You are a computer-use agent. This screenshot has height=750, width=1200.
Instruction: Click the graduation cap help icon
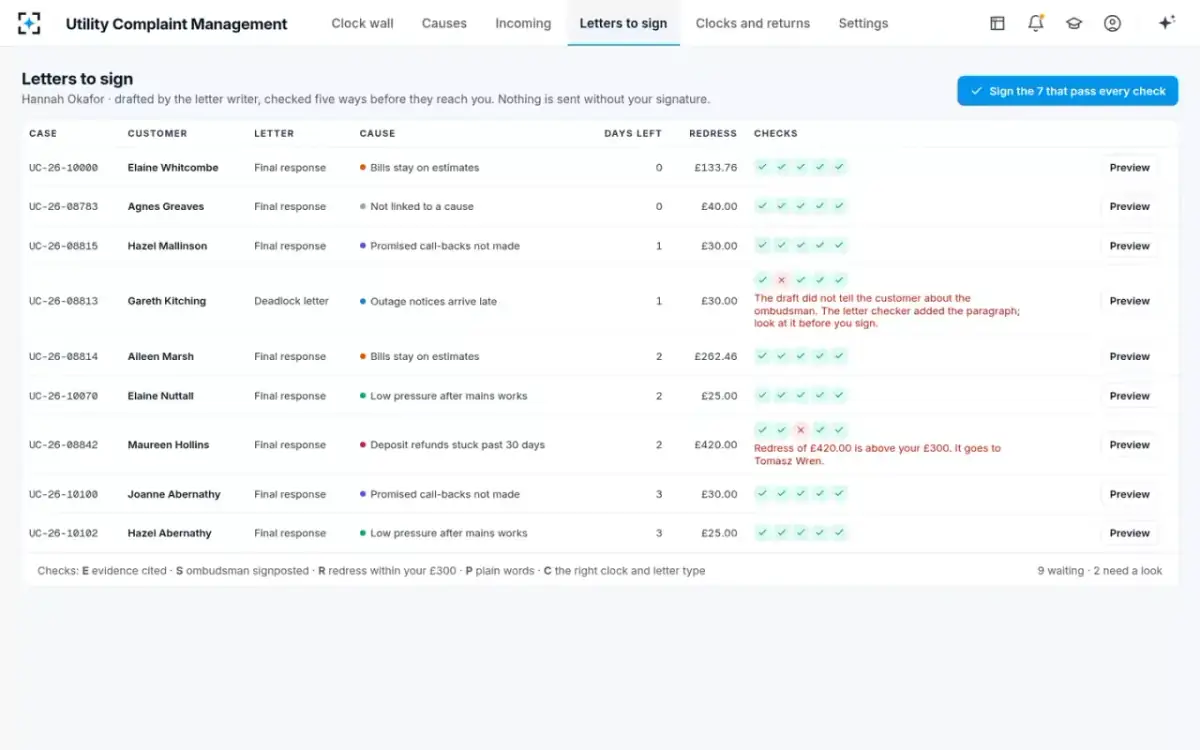pyautogui.click(x=1074, y=23)
